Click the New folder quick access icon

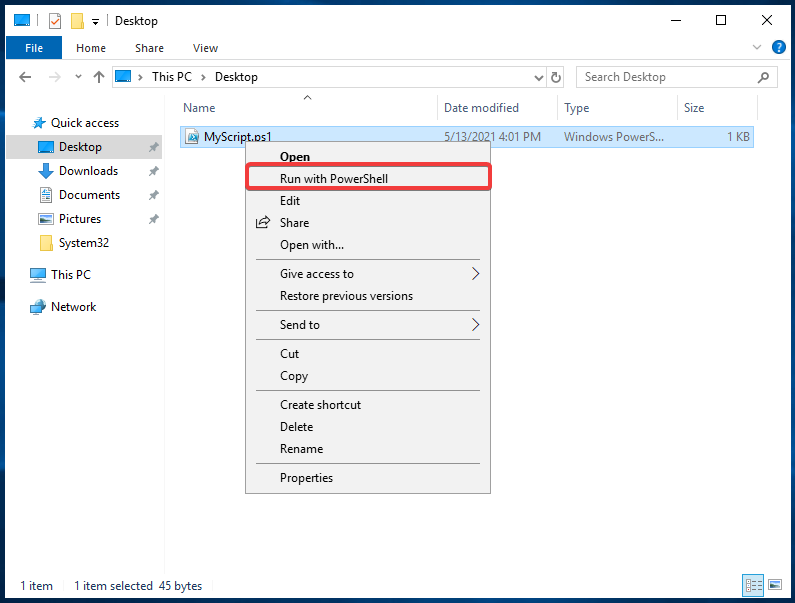tap(77, 21)
